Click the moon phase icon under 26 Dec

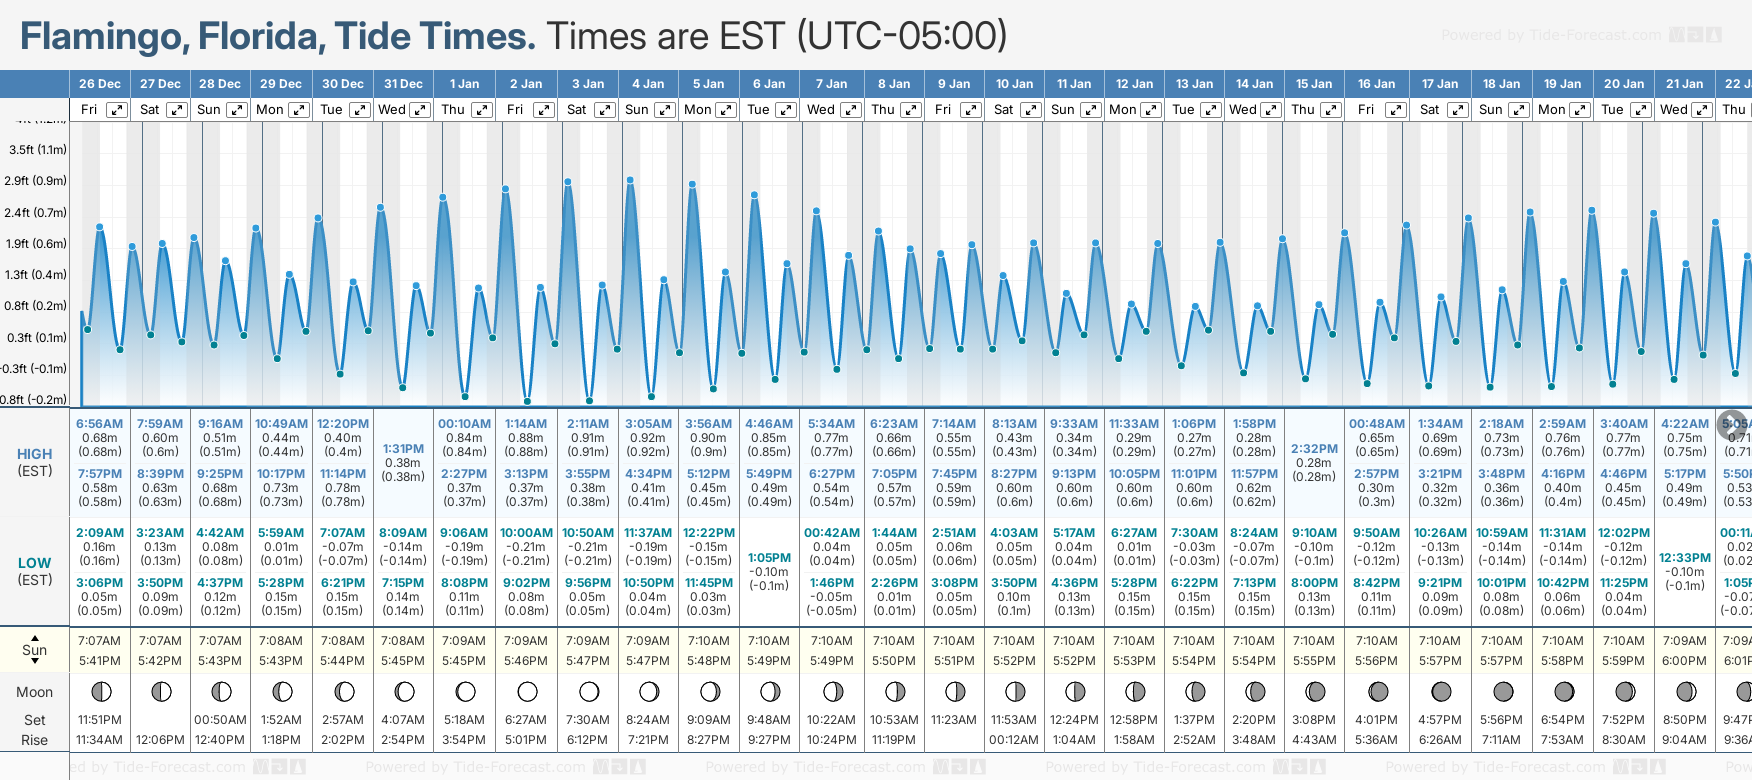(100, 691)
